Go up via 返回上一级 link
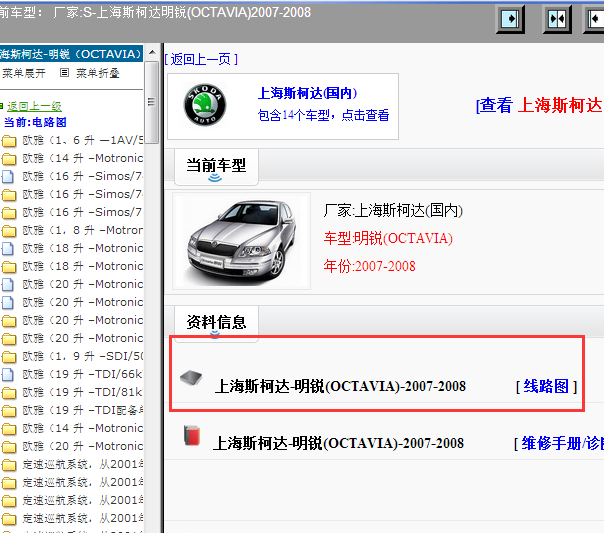 (34, 106)
